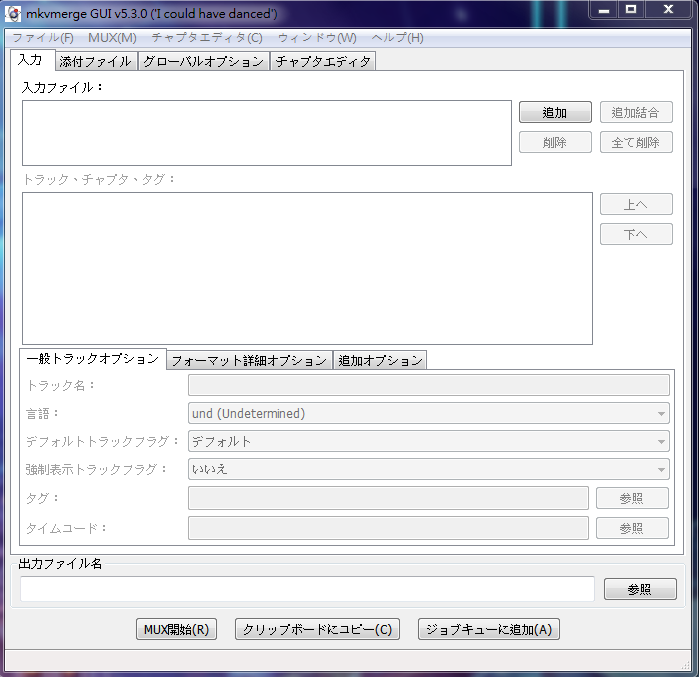
Task: Select the 追加オプション tab
Action: 380,360
